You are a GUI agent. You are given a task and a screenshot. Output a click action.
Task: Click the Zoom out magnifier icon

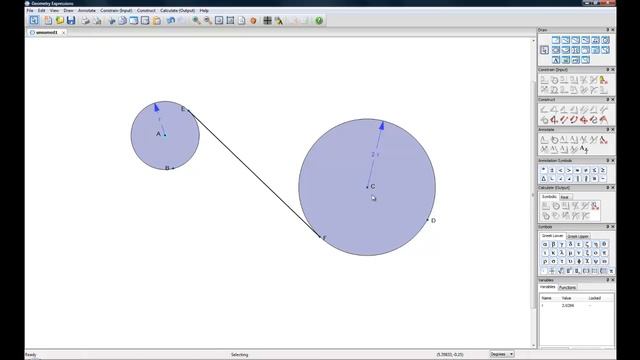pyautogui.click(x=208, y=20)
